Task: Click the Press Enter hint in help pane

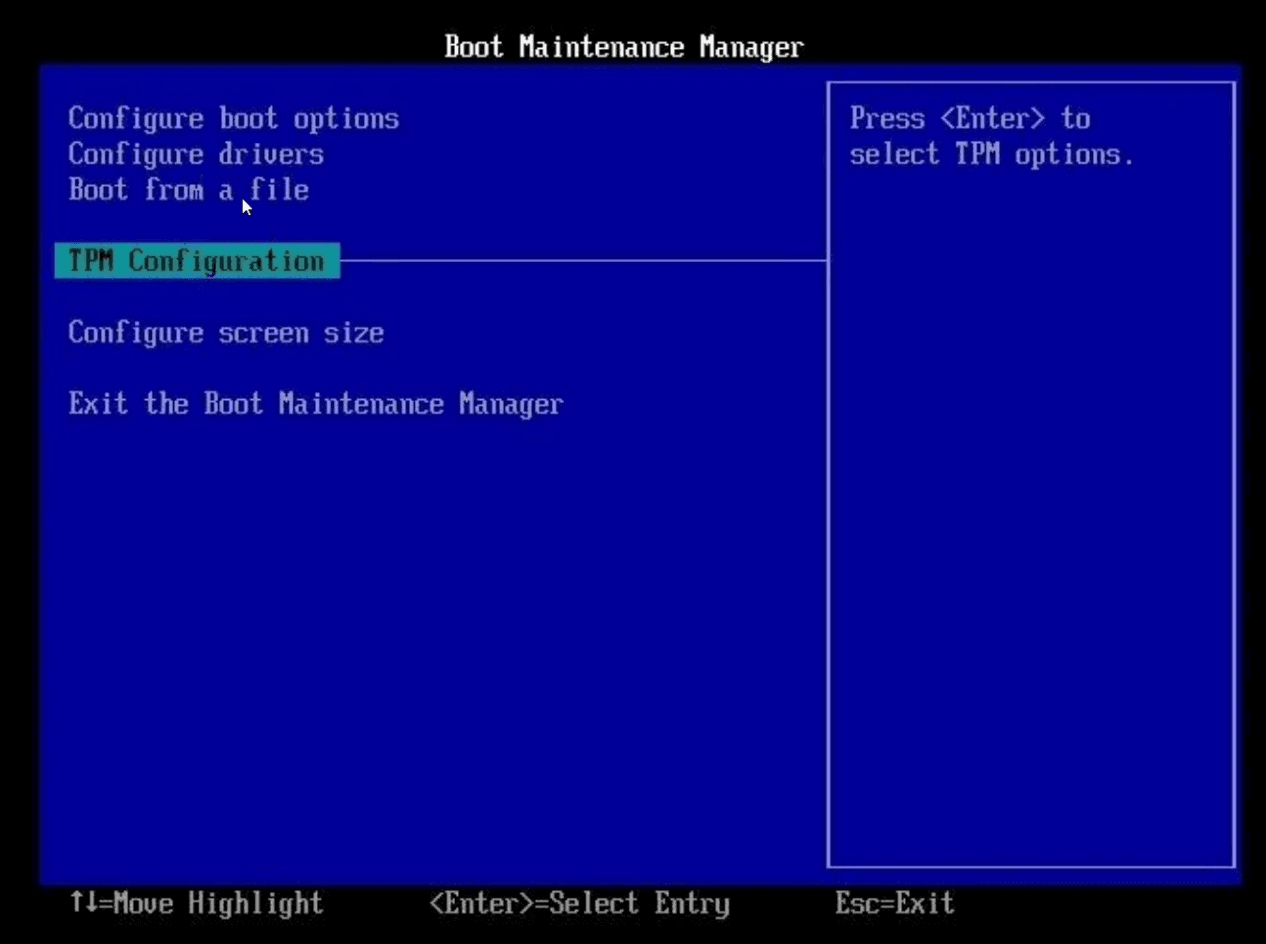Action: [968, 118]
